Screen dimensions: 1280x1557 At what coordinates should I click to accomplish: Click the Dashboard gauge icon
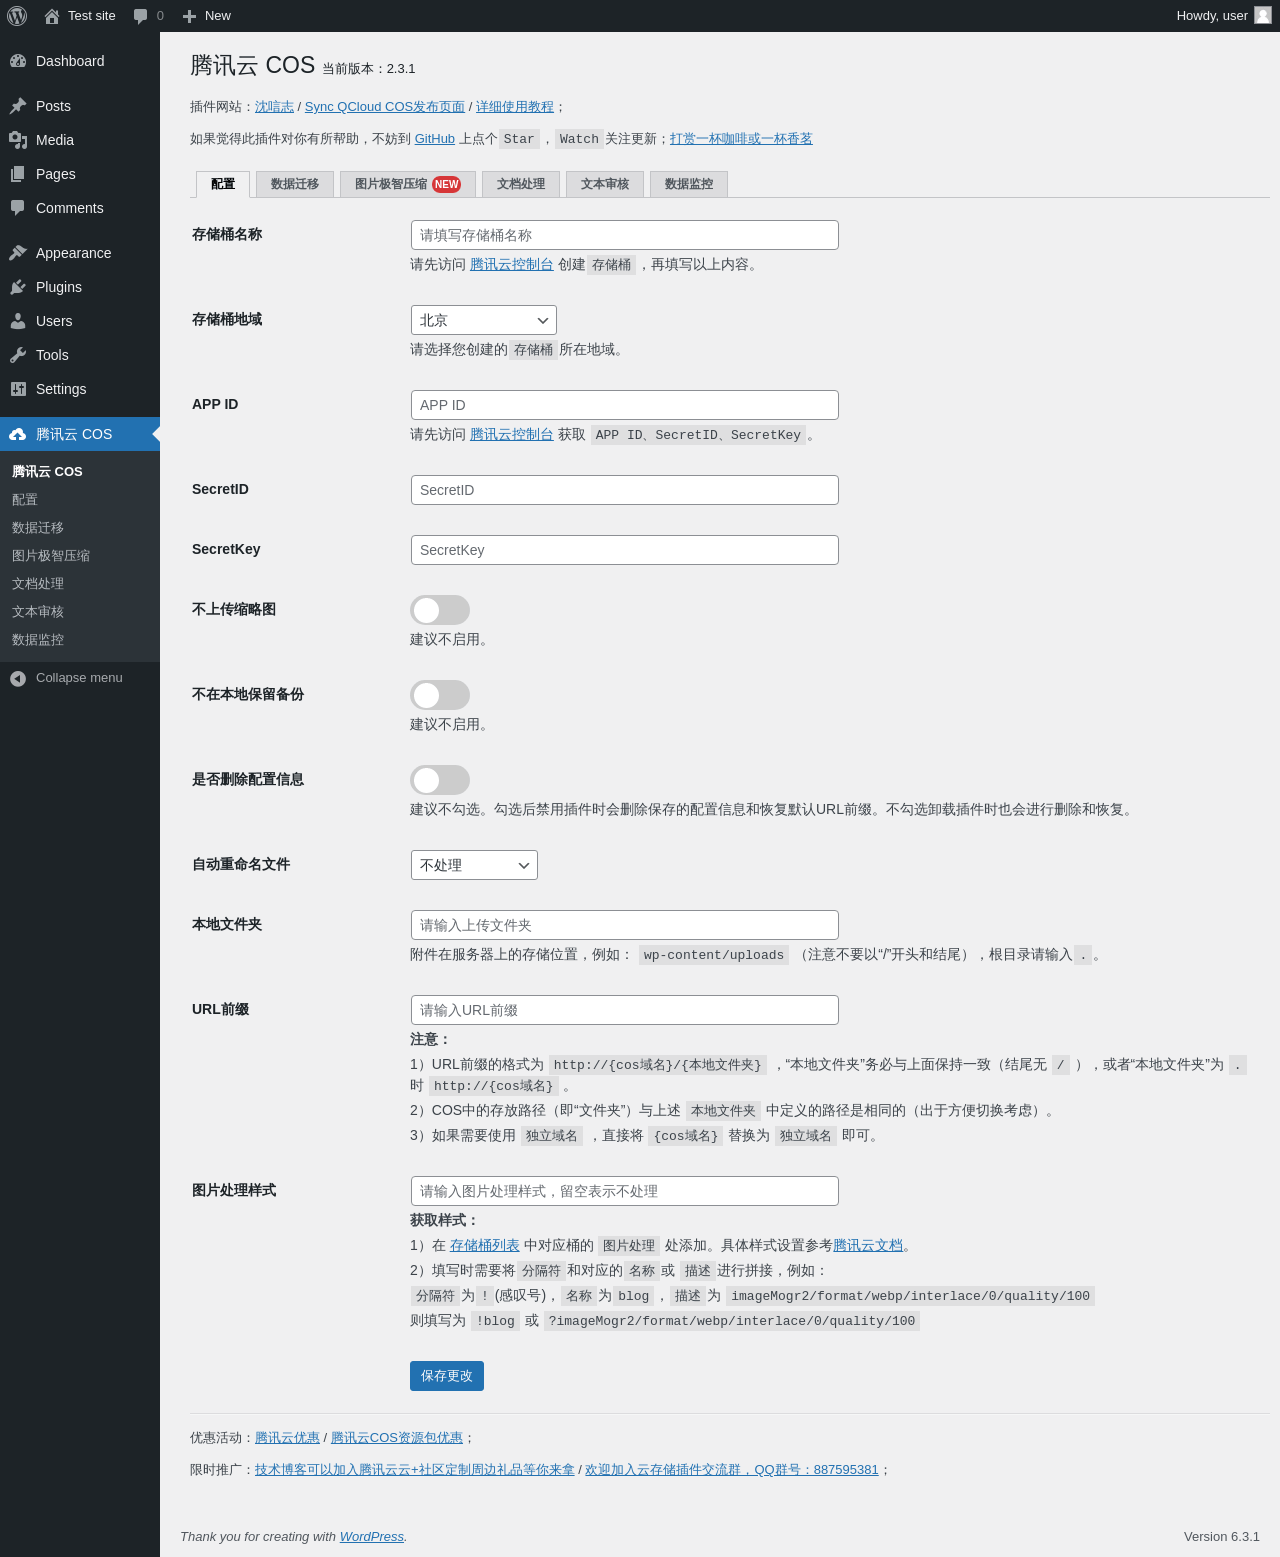pos(18,61)
